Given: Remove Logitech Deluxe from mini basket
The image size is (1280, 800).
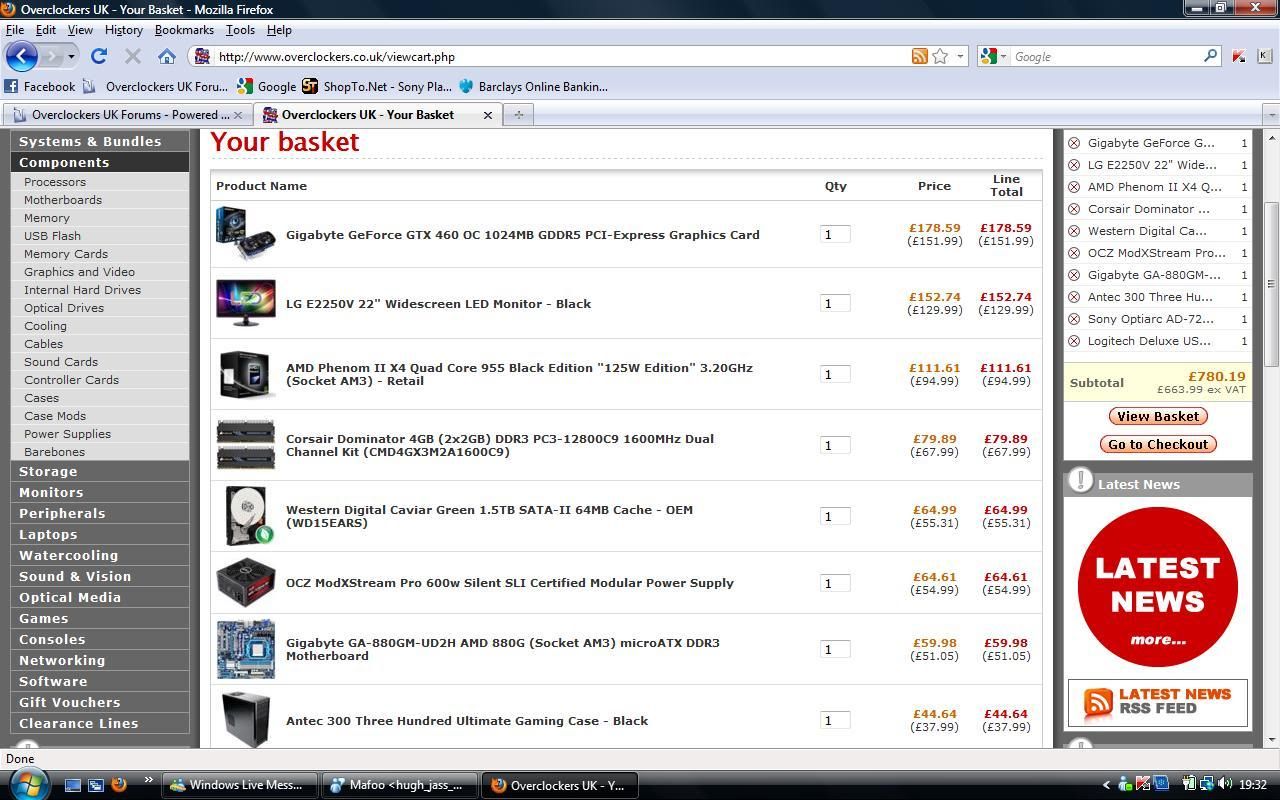Looking at the screenshot, I should tap(1074, 341).
